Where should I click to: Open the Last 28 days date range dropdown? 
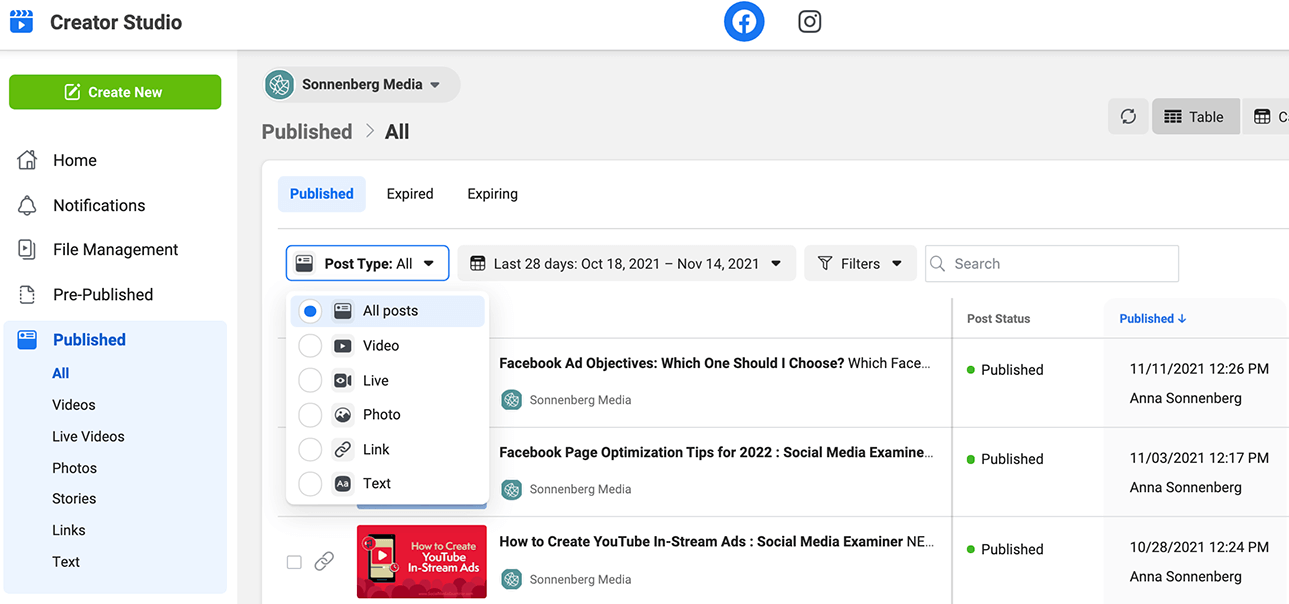point(627,264)
